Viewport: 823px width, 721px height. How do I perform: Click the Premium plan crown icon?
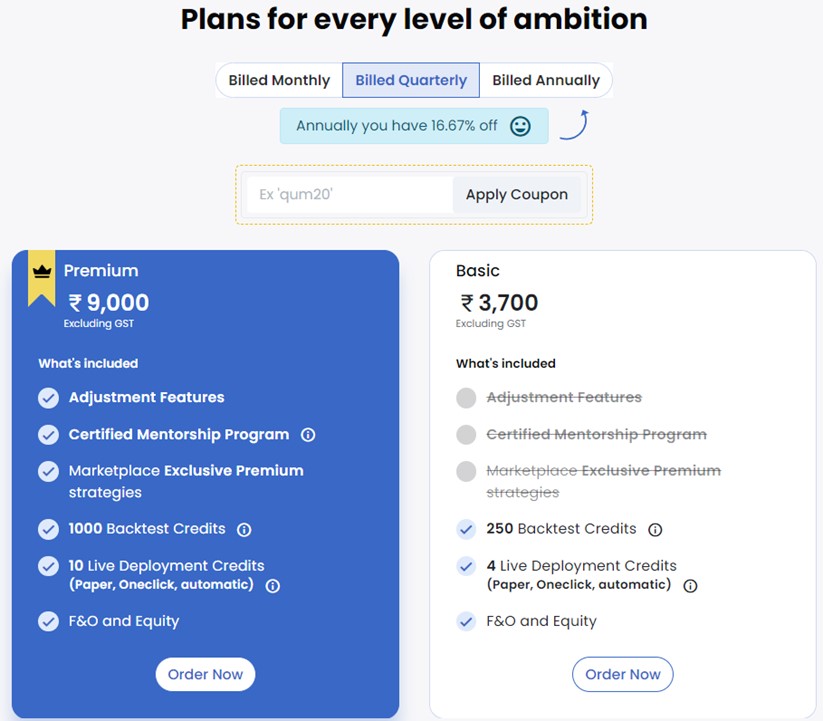pos(41,271)
